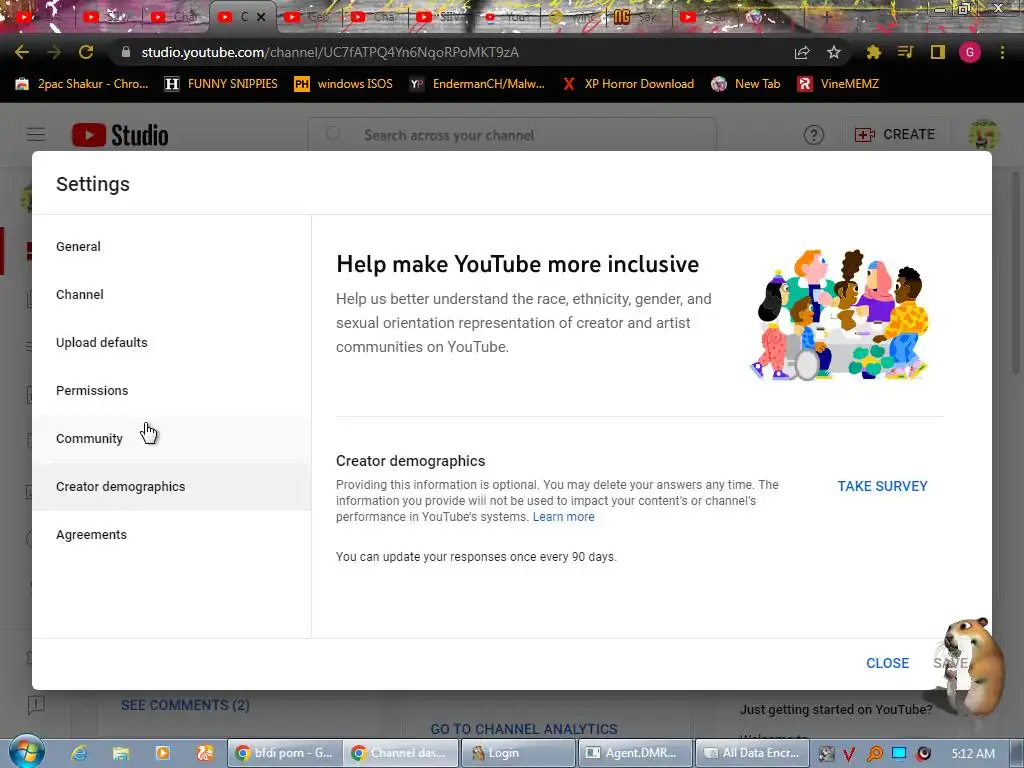The width and height of the screenshot is (1024, 768).
Task: Open Permissions settings
Action: coord(172,391)
